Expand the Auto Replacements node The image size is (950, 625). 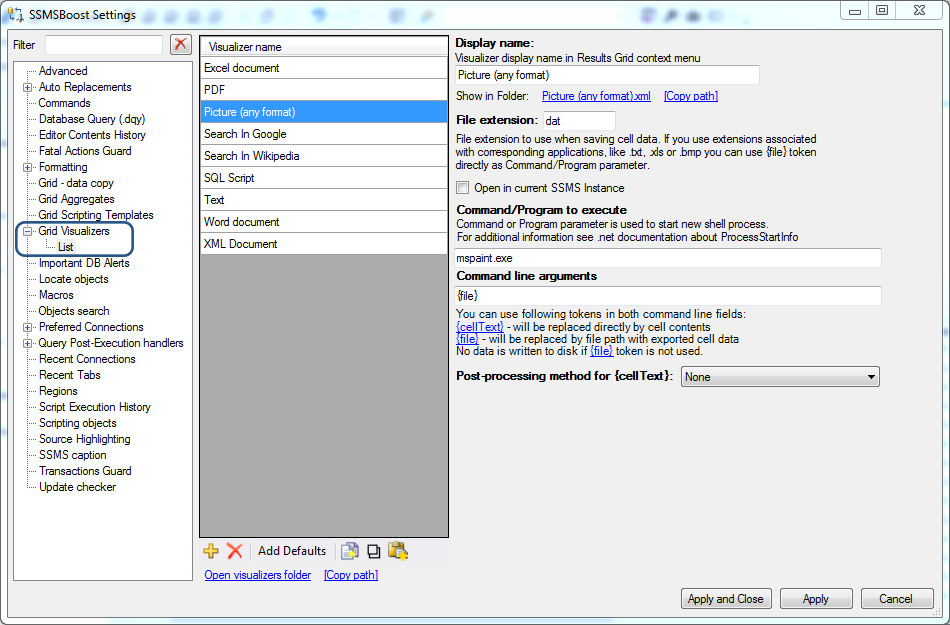(x=27, y=87)
